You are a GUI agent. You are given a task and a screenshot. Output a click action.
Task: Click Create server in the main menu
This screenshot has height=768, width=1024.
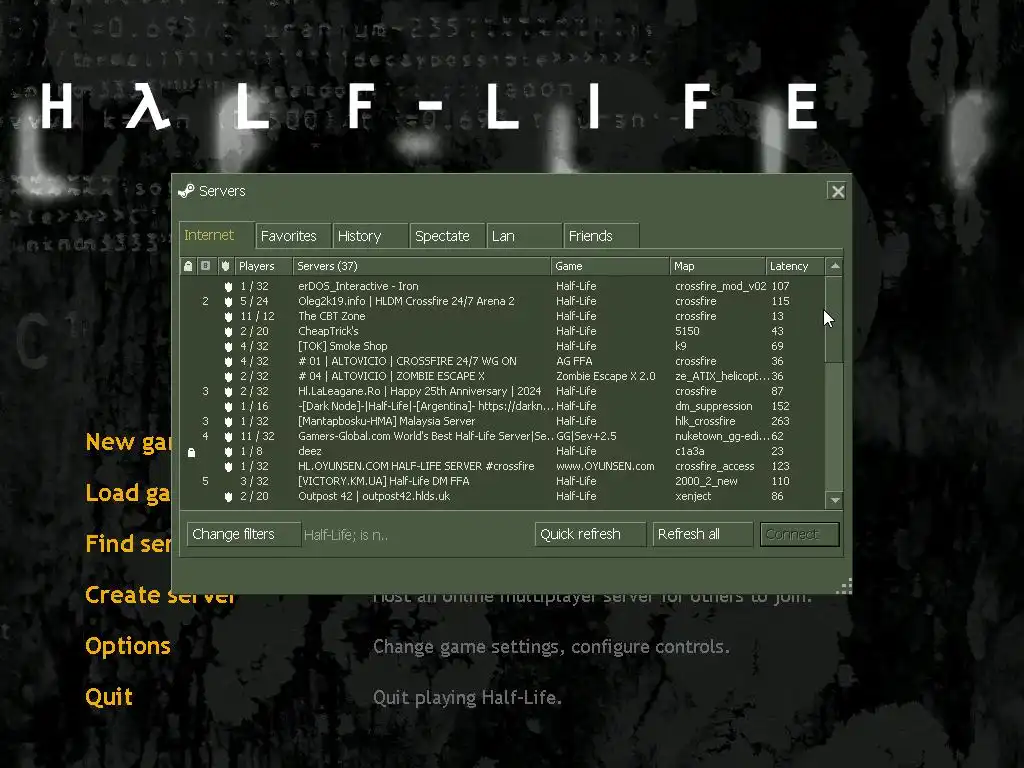(x=160, y=595)
